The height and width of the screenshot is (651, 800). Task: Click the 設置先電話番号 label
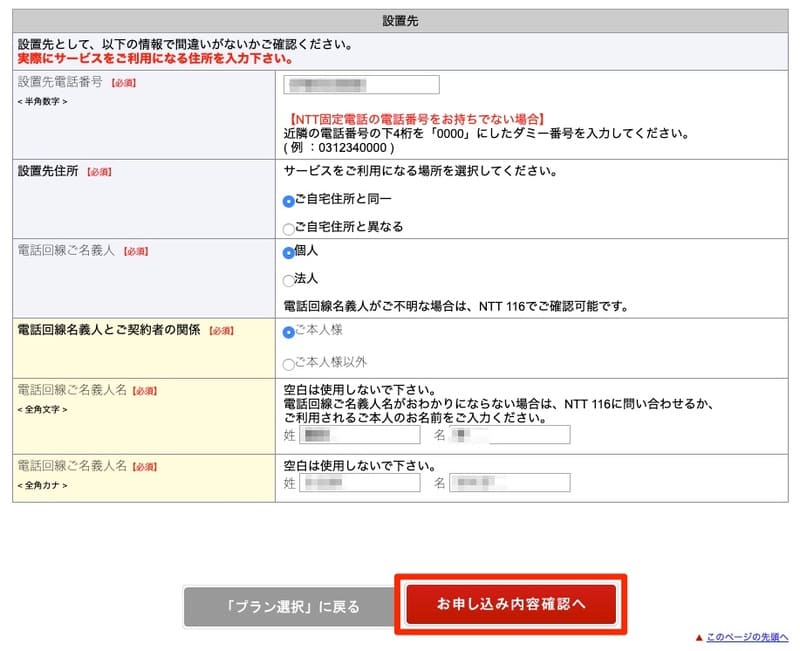pos(60,82)
